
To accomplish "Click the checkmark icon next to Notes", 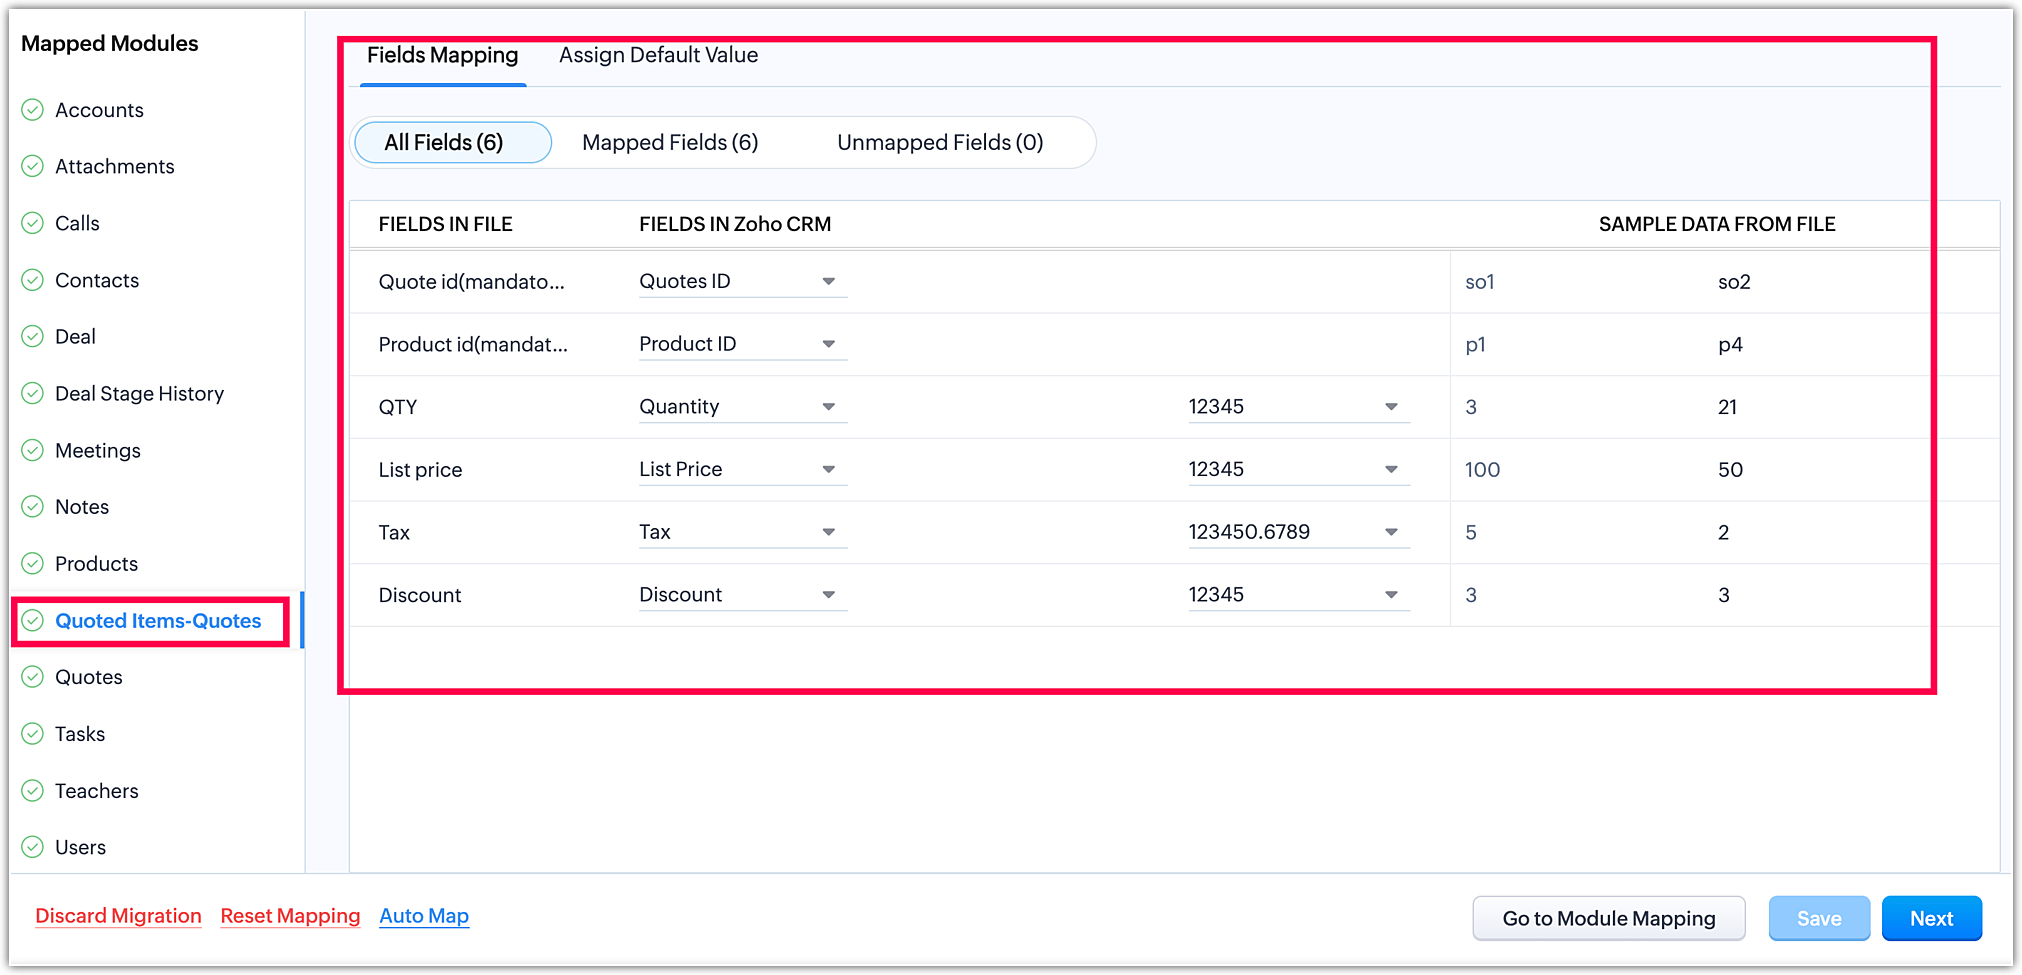I will click(x=33, y=507).
